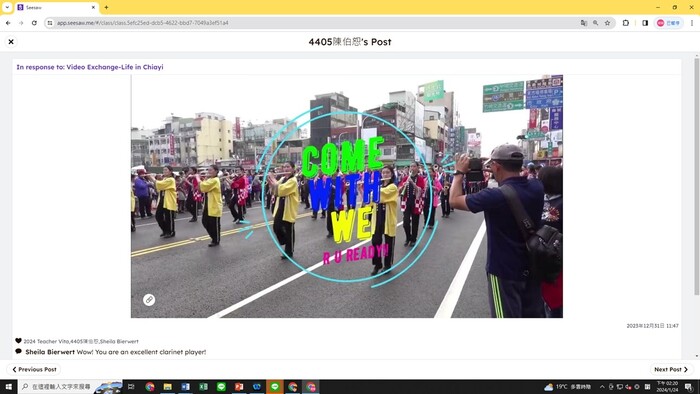
Task: Open the taskbar clock and date
Action: (x=668, y=387)
